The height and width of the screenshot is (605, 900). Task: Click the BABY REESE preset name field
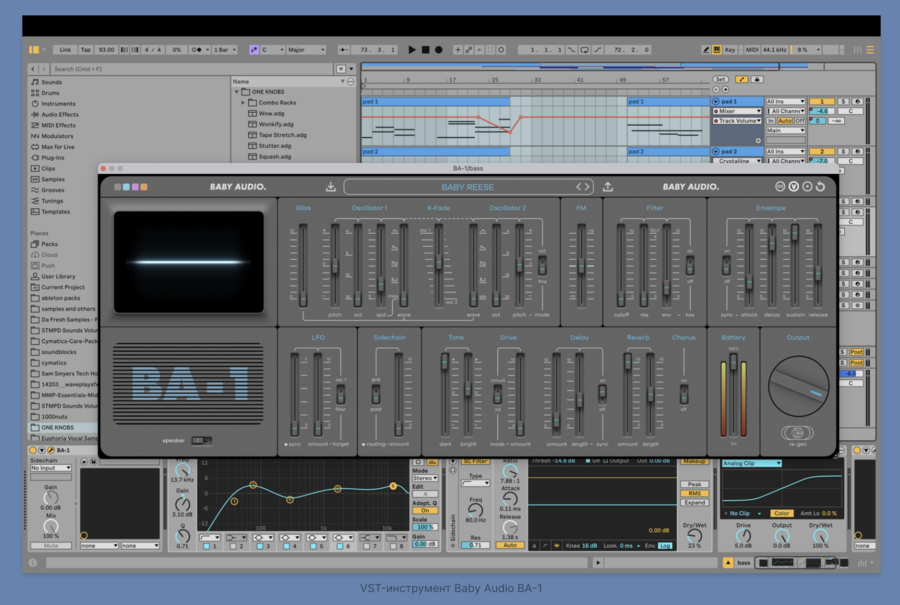coord(467,187)
